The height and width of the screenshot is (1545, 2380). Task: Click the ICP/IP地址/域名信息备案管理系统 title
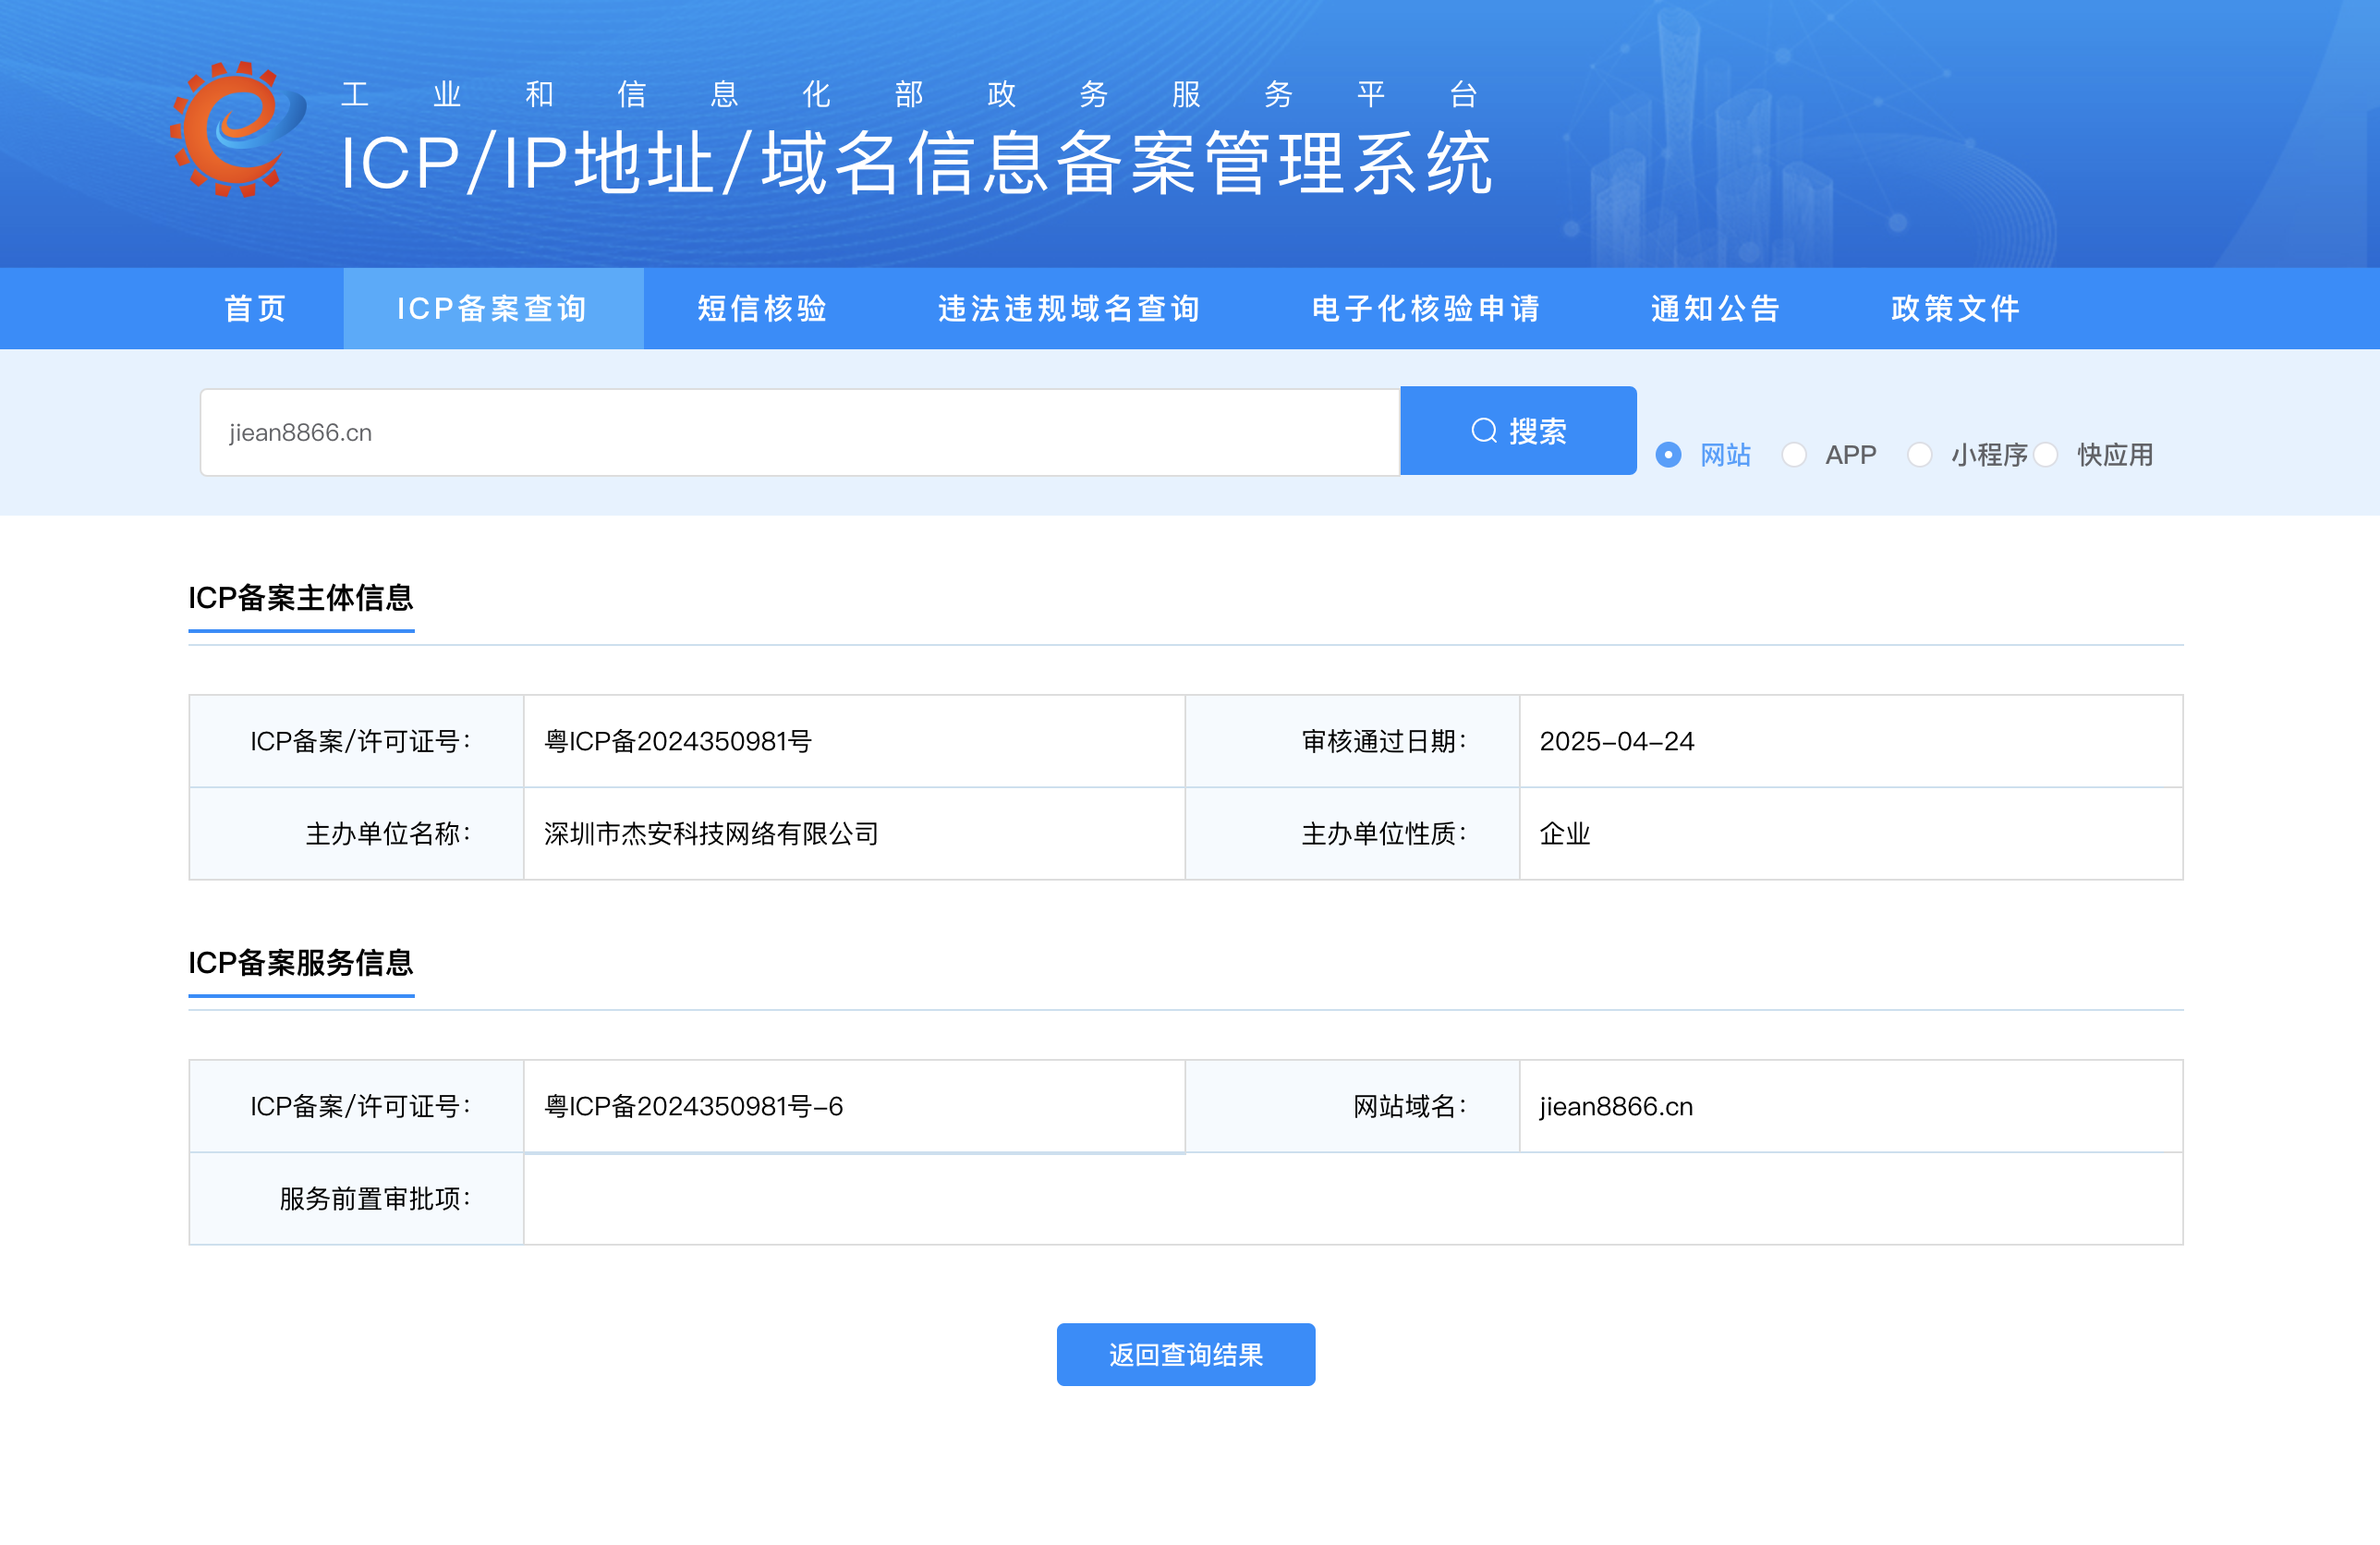pos(915,164)
